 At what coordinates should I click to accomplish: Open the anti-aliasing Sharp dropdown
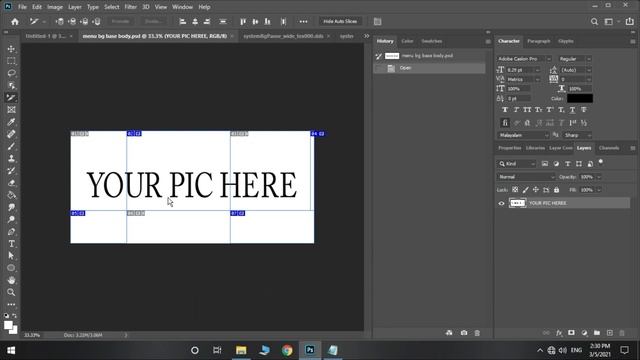point(577,135)
